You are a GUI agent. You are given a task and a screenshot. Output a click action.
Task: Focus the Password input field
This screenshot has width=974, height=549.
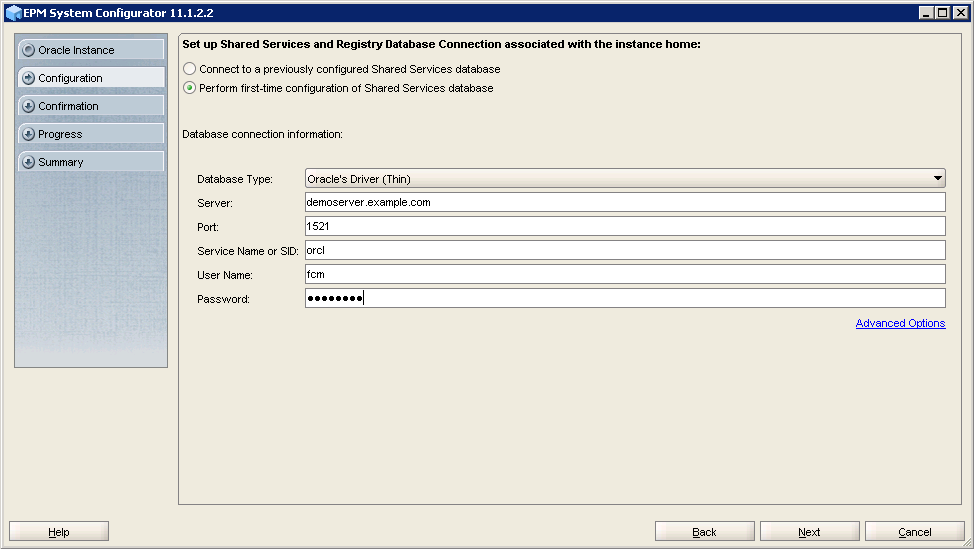click(625, 298)
